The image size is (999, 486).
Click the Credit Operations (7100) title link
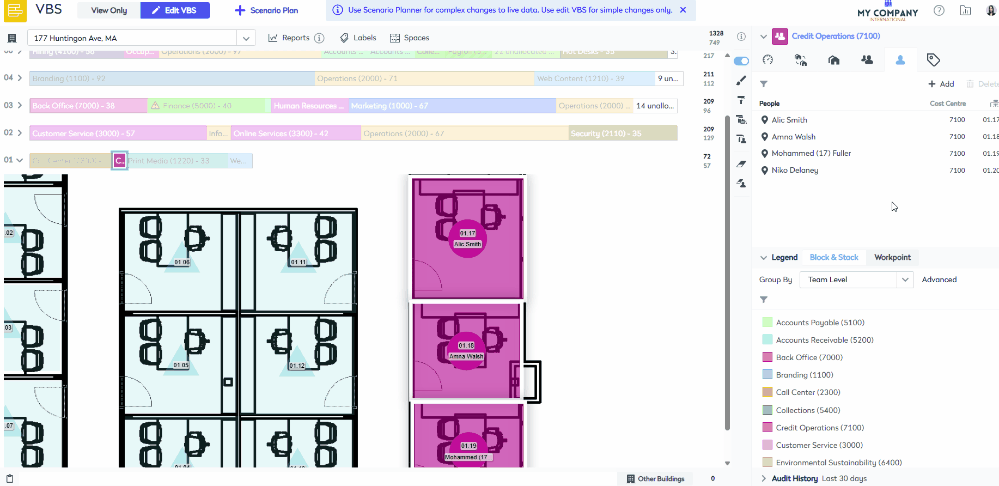(836, 36)
